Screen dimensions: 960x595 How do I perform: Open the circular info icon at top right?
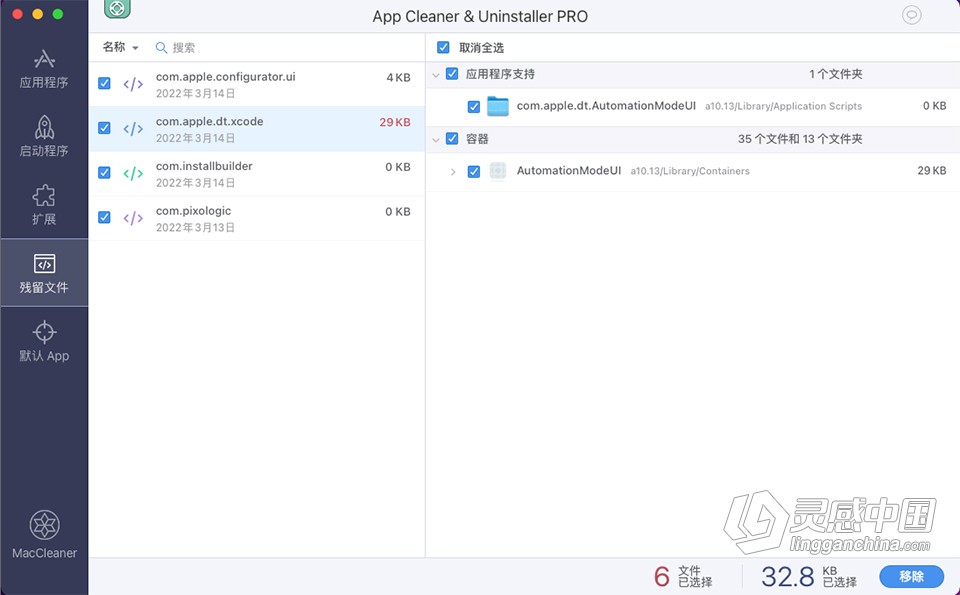tap(911, 15)
